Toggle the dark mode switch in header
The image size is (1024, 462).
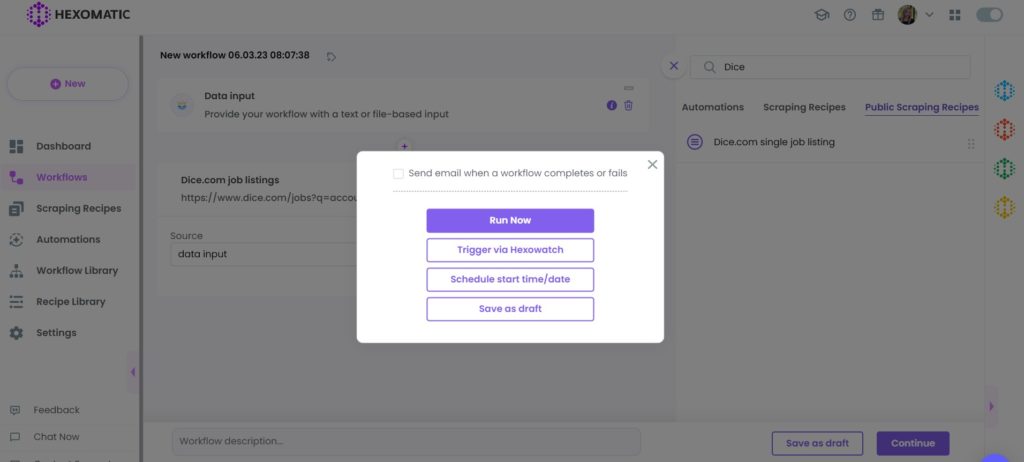pyautogui.click(x=989, y=14)
